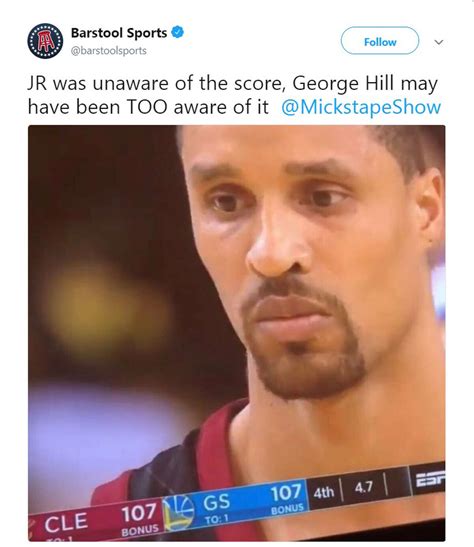This screenshot has width=474, height=547.
Task: Click the tweet text about JR
Action: (x=234, y=95)
